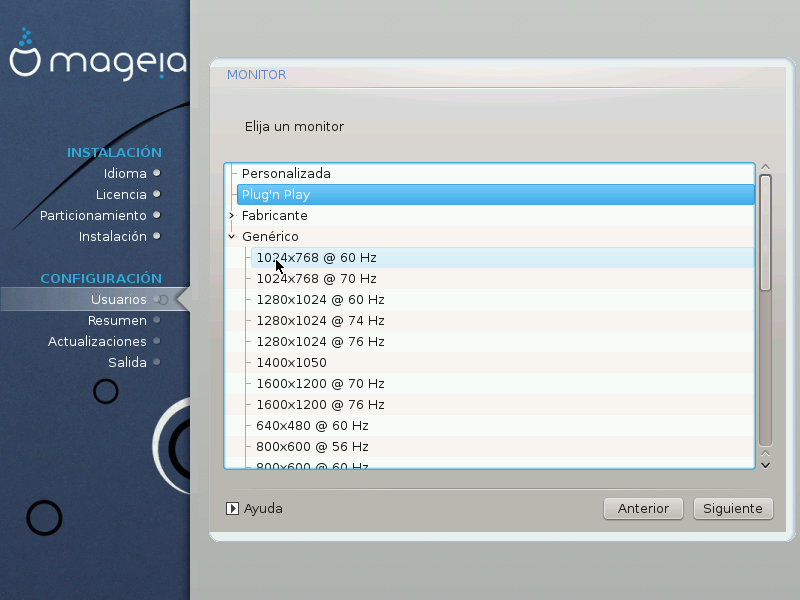
Task: Click the scrollbar down arrow at bottom
Action: tap(765, 465)
